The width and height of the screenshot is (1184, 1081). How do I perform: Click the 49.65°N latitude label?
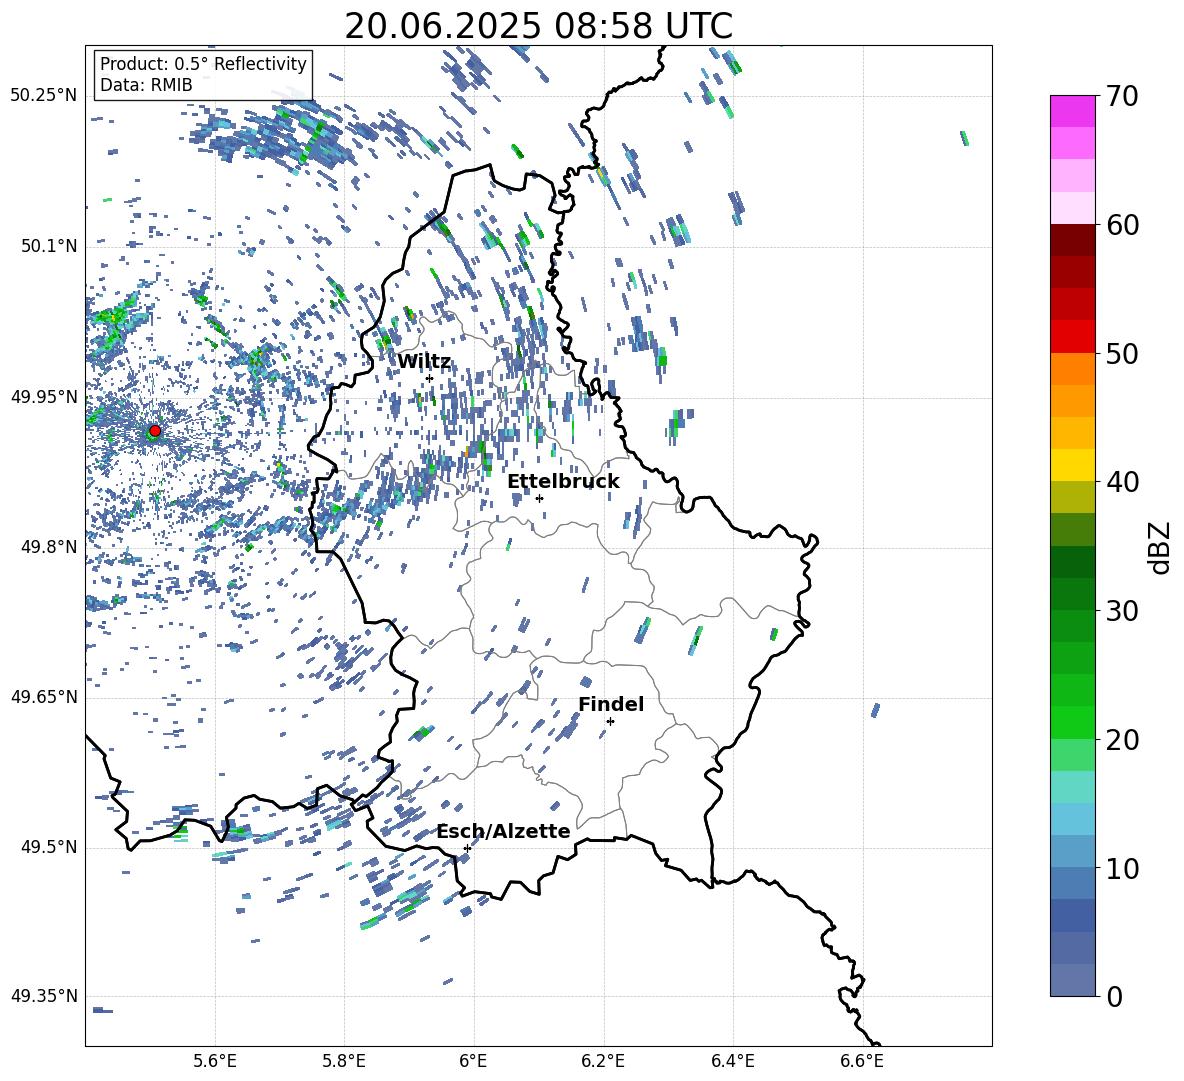pyautogui.click(x=44, y=696)
